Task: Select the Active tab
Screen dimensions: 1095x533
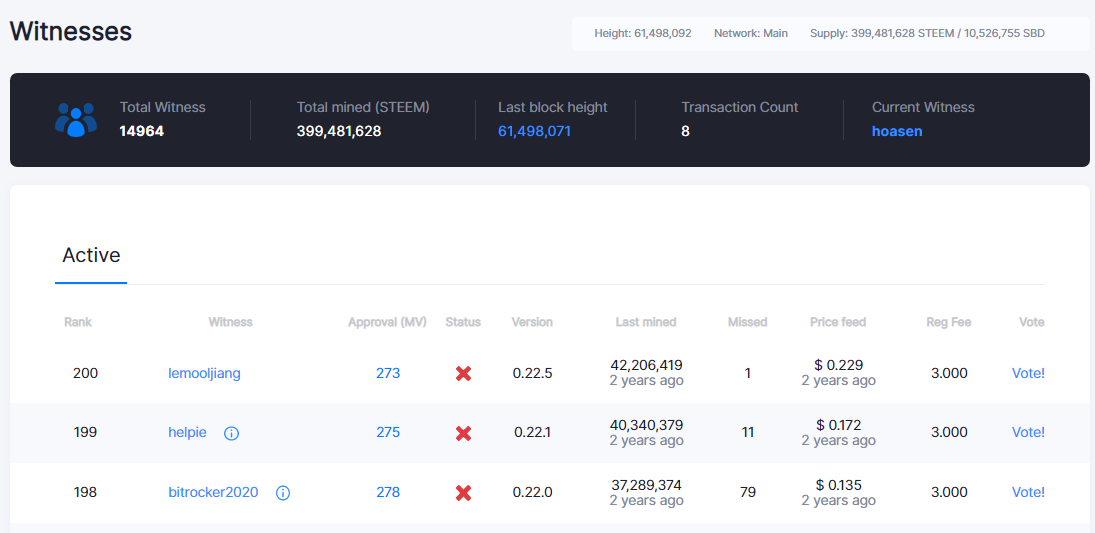Action: click(91, 256)
